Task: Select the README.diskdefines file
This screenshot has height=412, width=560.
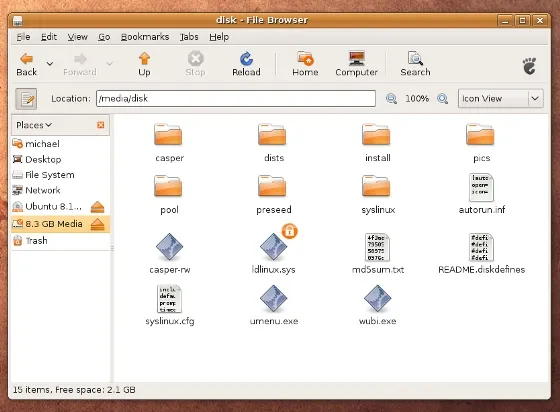Action: (481, 254)
